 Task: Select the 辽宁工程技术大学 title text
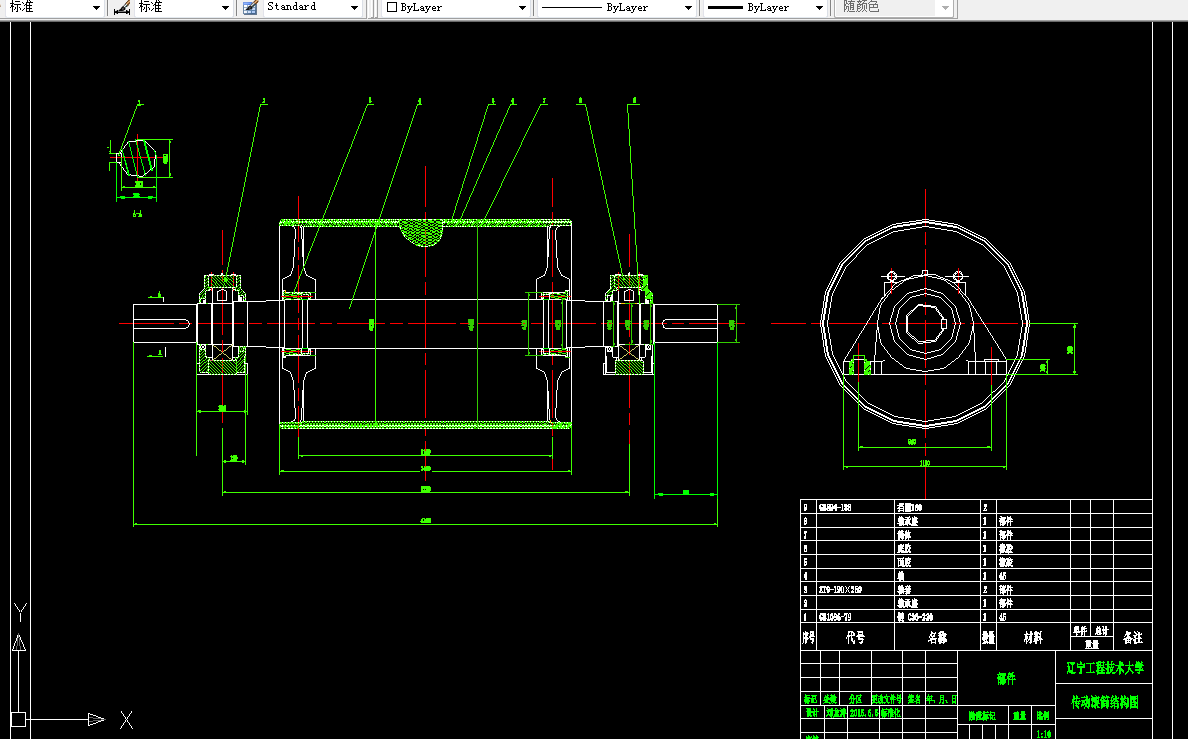(1105, 668)
